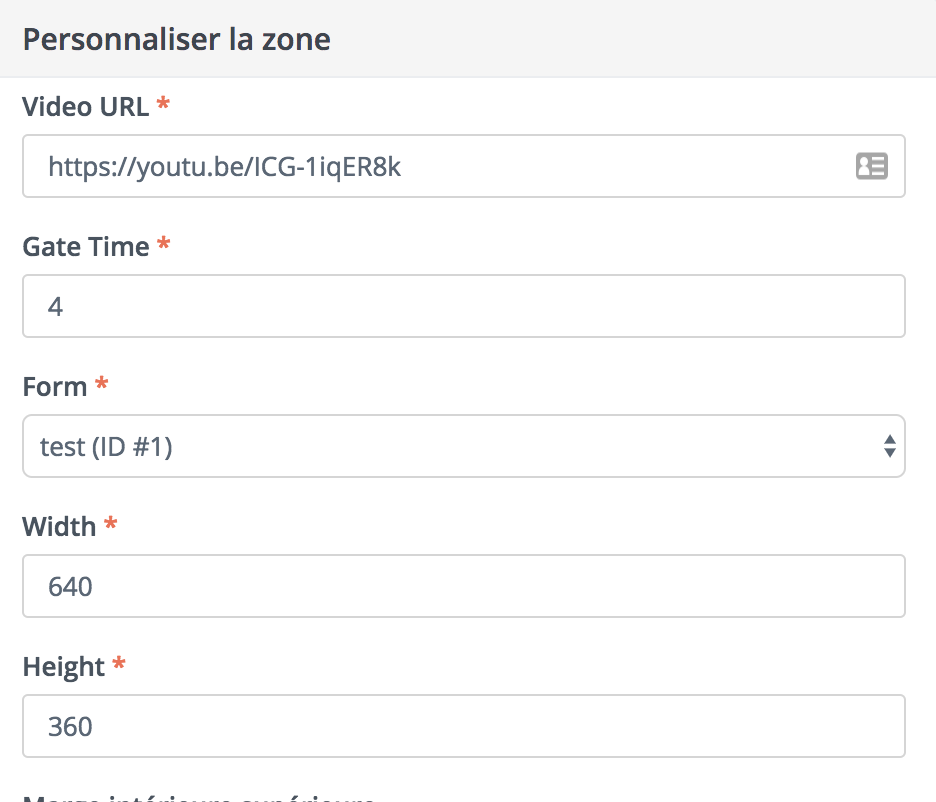Click the required asterisk next to Video URL
This screenshot has width=936, height=802.
(163, 104)
